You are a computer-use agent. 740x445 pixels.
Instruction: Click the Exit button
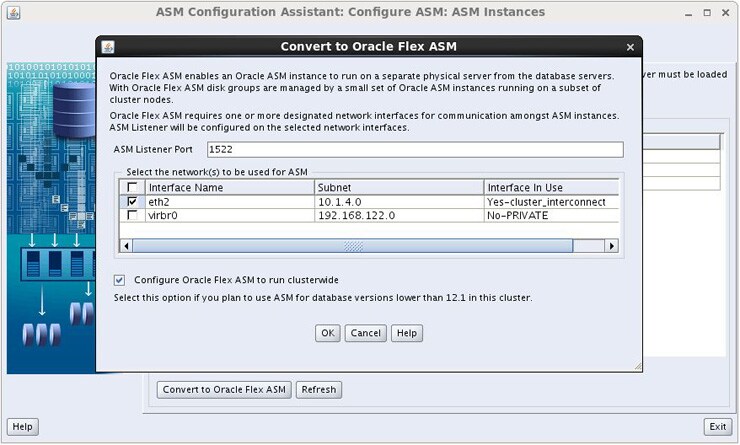[x=717, y=426]
